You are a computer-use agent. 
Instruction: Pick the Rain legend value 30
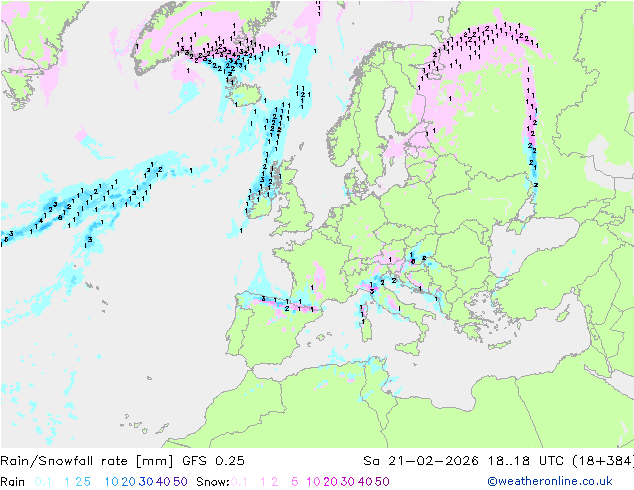pos(146,482)
